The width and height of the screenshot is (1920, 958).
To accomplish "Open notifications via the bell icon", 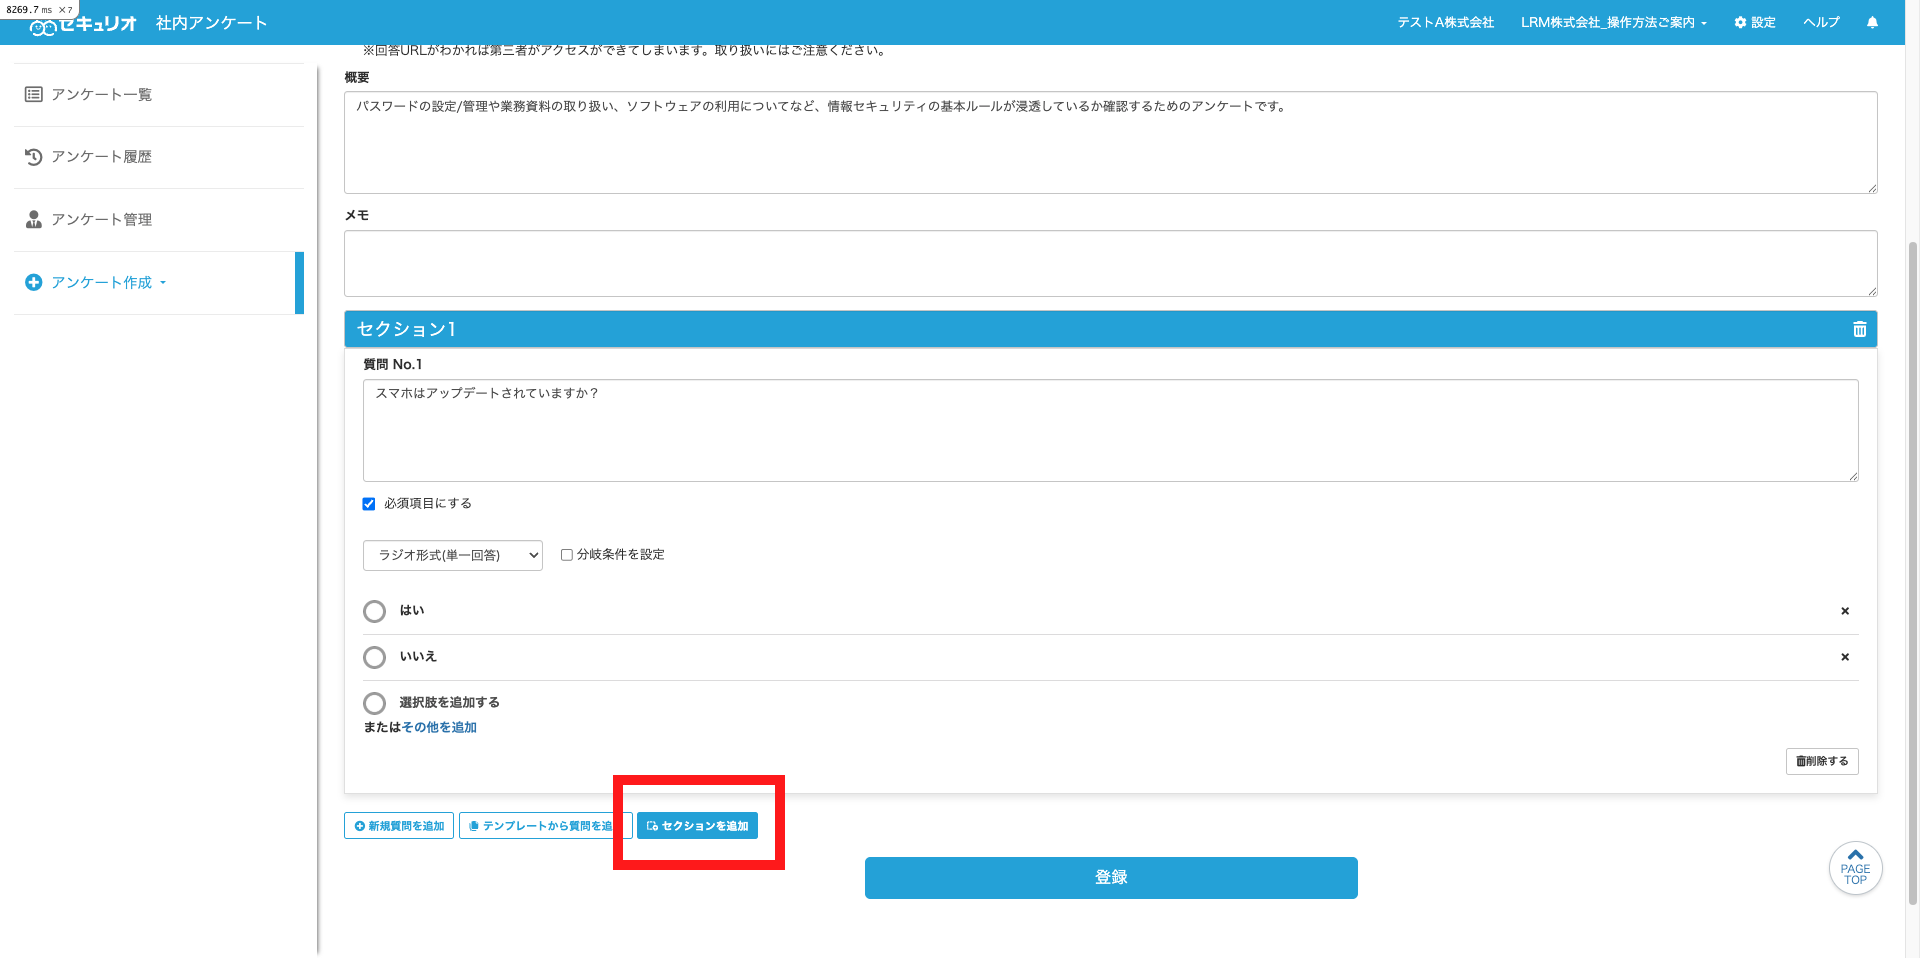I will point(1872,22).
